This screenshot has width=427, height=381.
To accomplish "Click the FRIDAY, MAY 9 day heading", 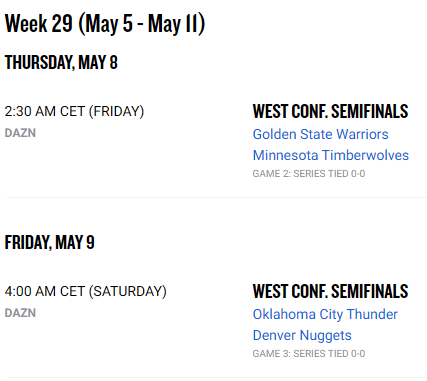I will pos(49,242).
